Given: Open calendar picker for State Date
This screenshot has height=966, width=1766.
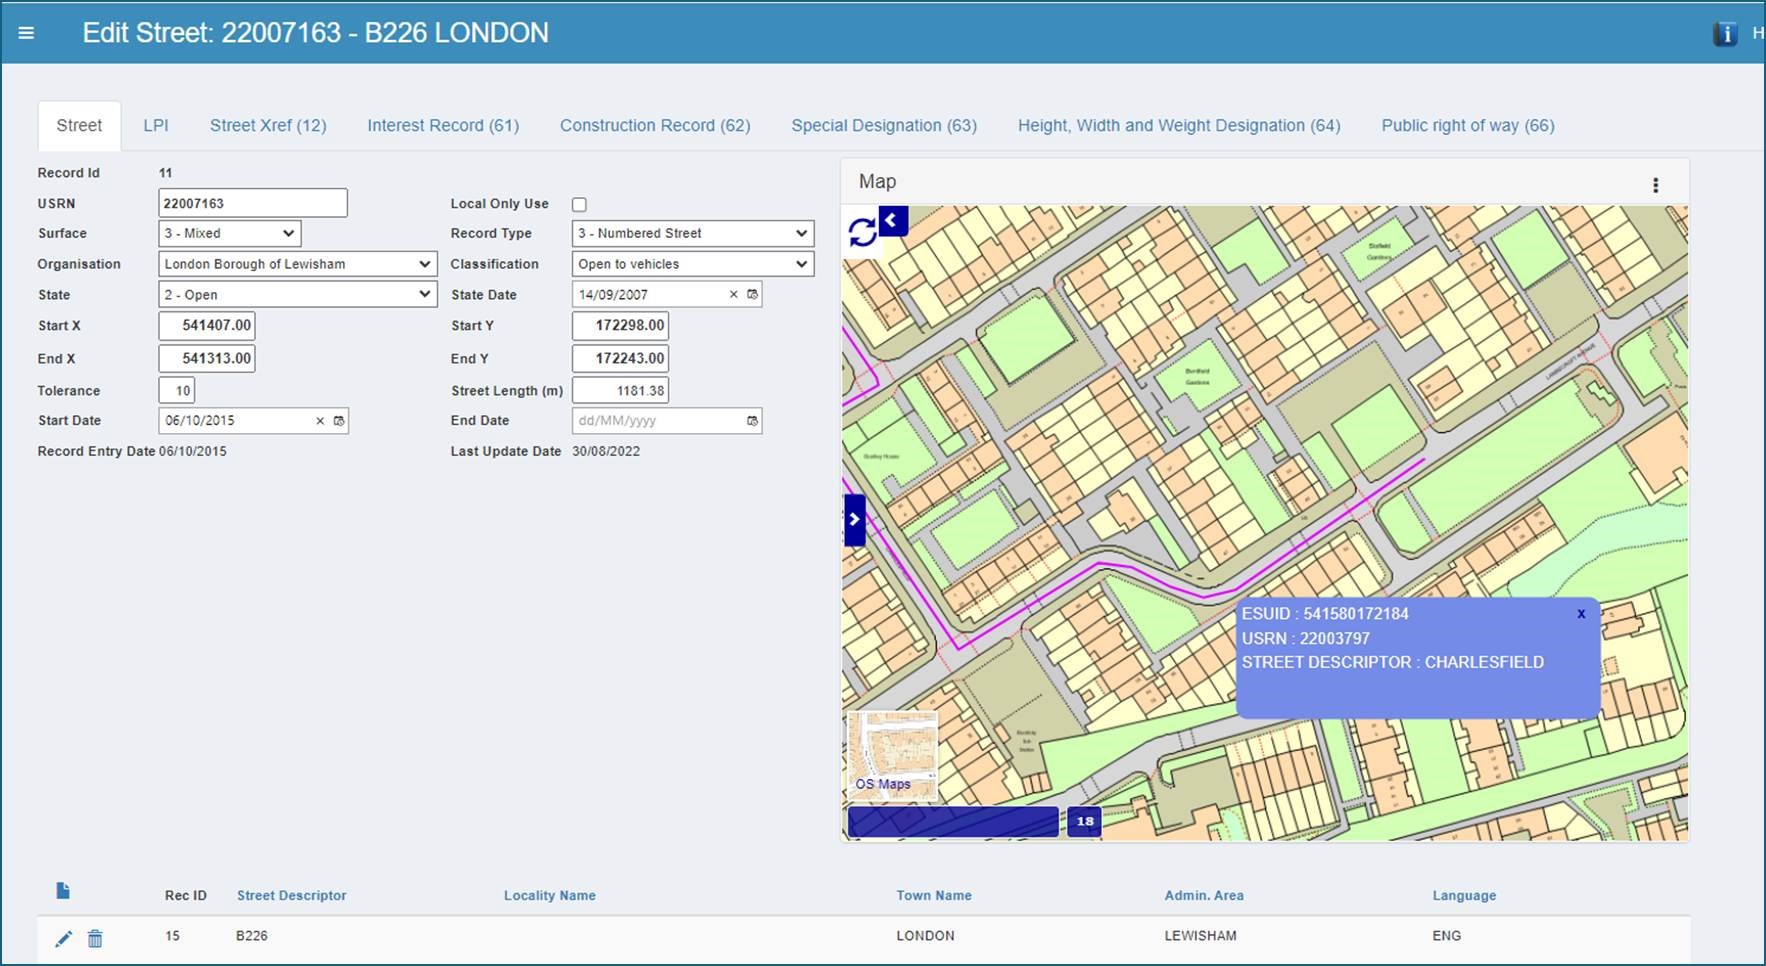Looking at the screenshot, I should [x=752, y=295].
